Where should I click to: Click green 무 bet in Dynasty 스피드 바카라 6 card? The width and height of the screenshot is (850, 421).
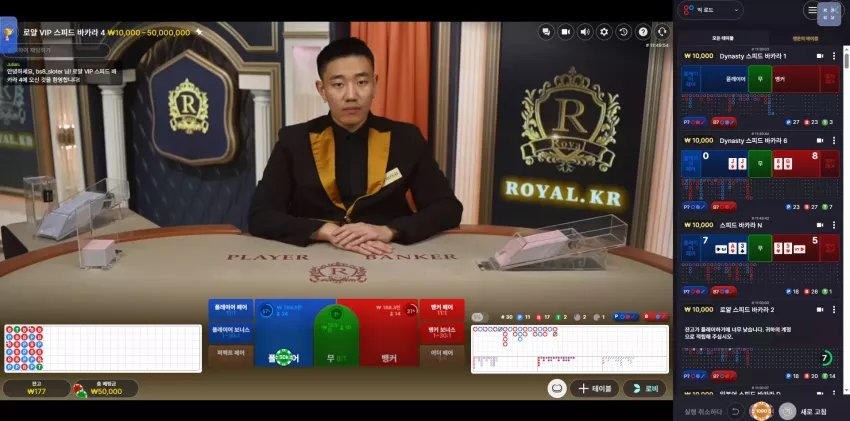760,164
